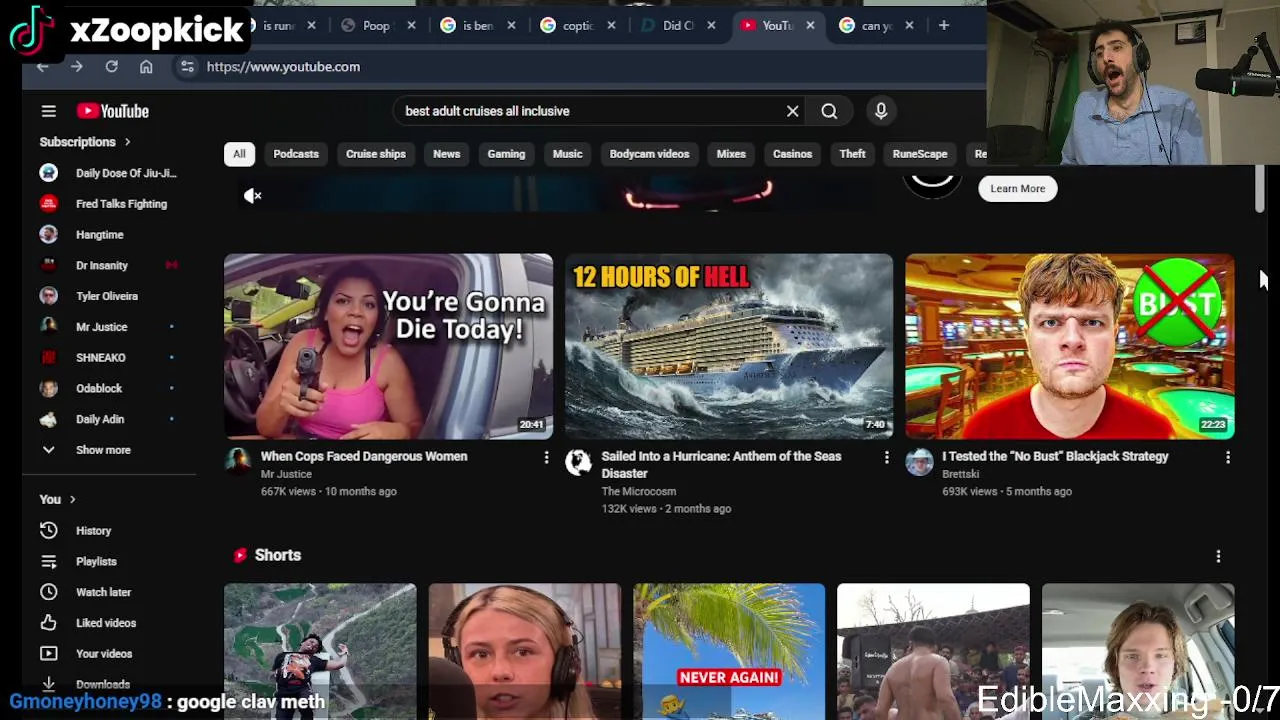
Task: Open options for No Bust Blackjack video
Action: pyautogui.click(x=1228, y=457)
